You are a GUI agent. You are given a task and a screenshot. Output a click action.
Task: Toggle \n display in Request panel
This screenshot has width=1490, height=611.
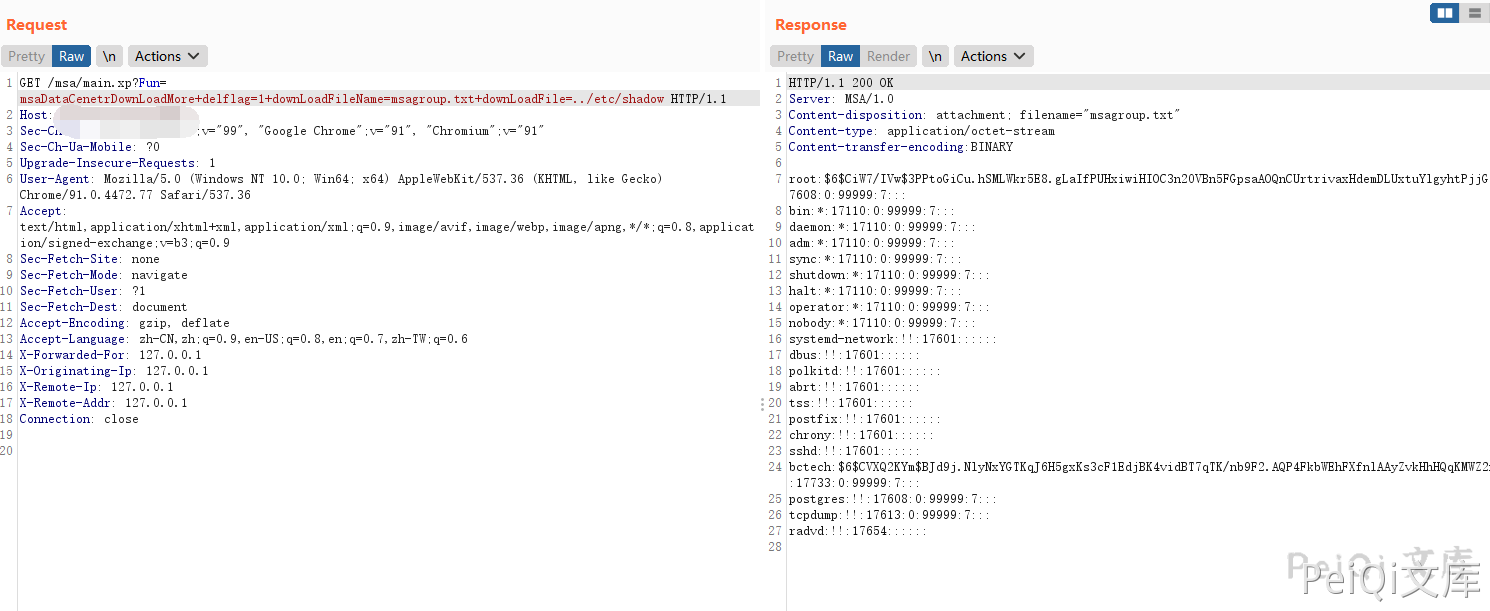[109, 56]
